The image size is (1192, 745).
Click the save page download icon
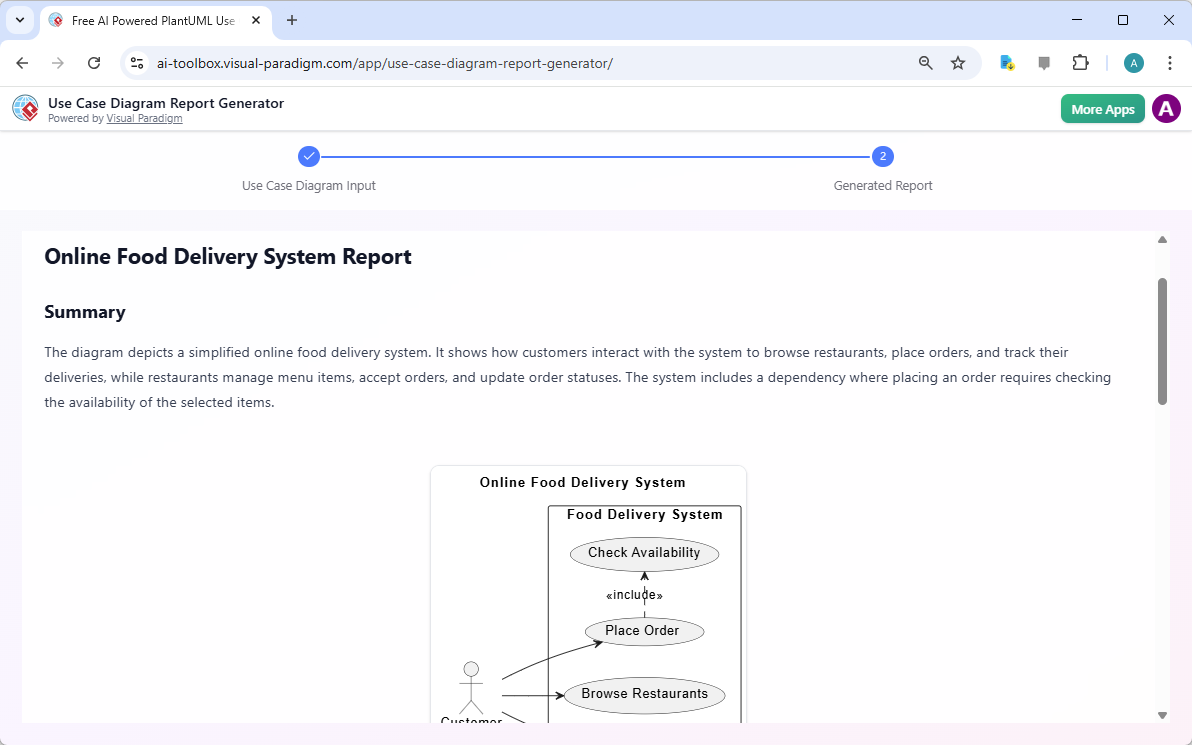[x=1006, y=62]
